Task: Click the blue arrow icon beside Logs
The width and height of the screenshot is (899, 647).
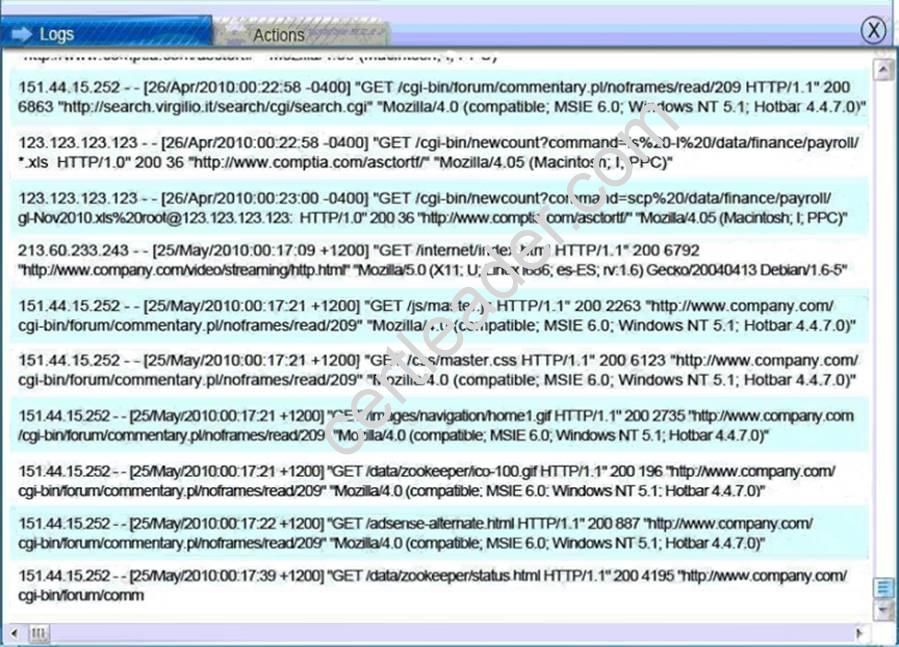Action: 20,33
